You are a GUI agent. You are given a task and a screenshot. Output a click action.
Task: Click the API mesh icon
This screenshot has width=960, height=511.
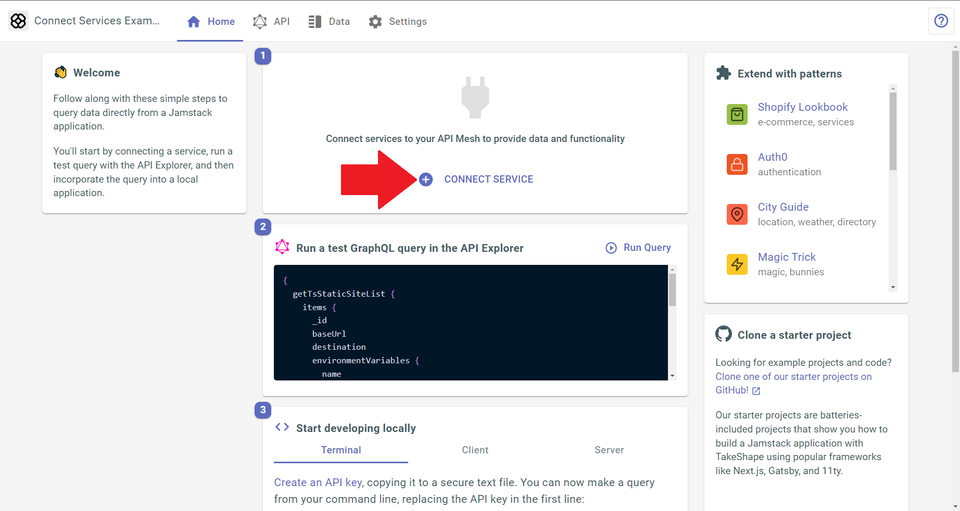tap(260, 21)
